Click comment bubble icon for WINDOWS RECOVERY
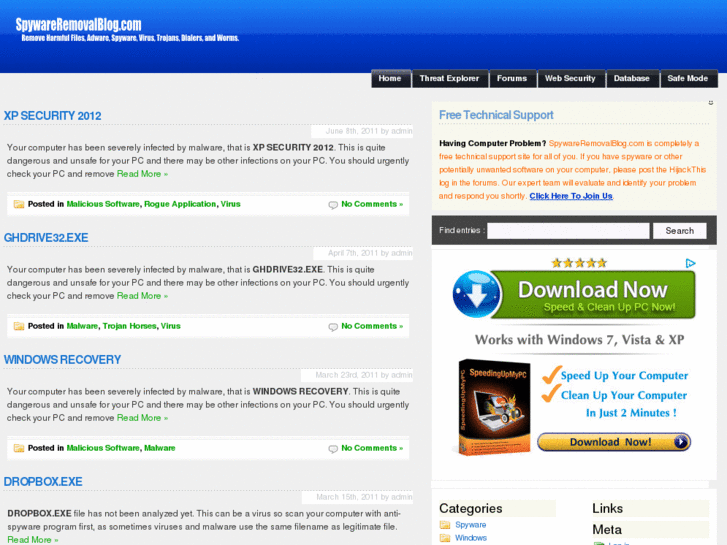The height and width of the screenshot is (545, 727). pyautogui.click(x=333, y=449)
